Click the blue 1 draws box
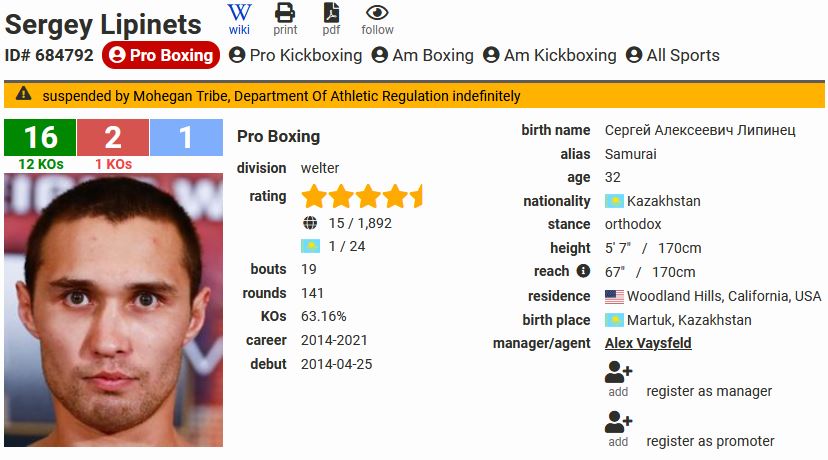828x460 pixels. pyautogui.click(x=186, y=138)
